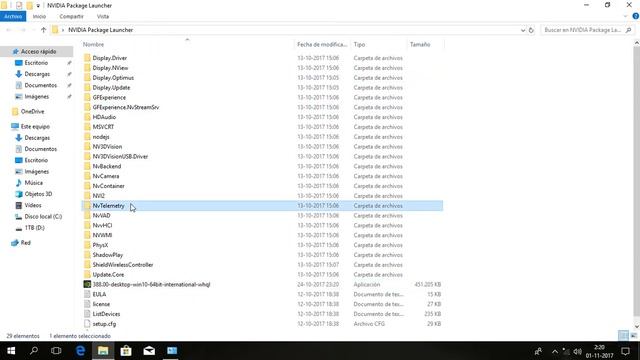Select Acceso rápido in navigation pane
This screenshot has height=360, width=640.
pos(38,51)
